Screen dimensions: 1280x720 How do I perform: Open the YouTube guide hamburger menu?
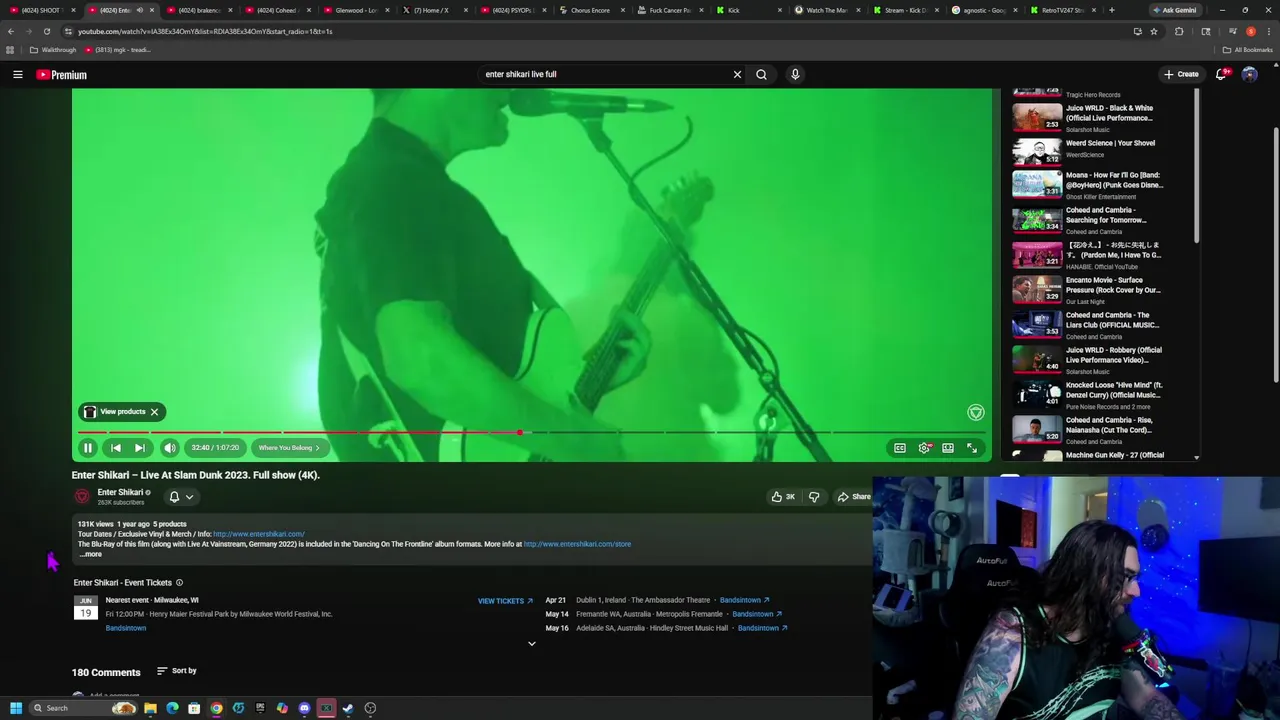[17, 74]
